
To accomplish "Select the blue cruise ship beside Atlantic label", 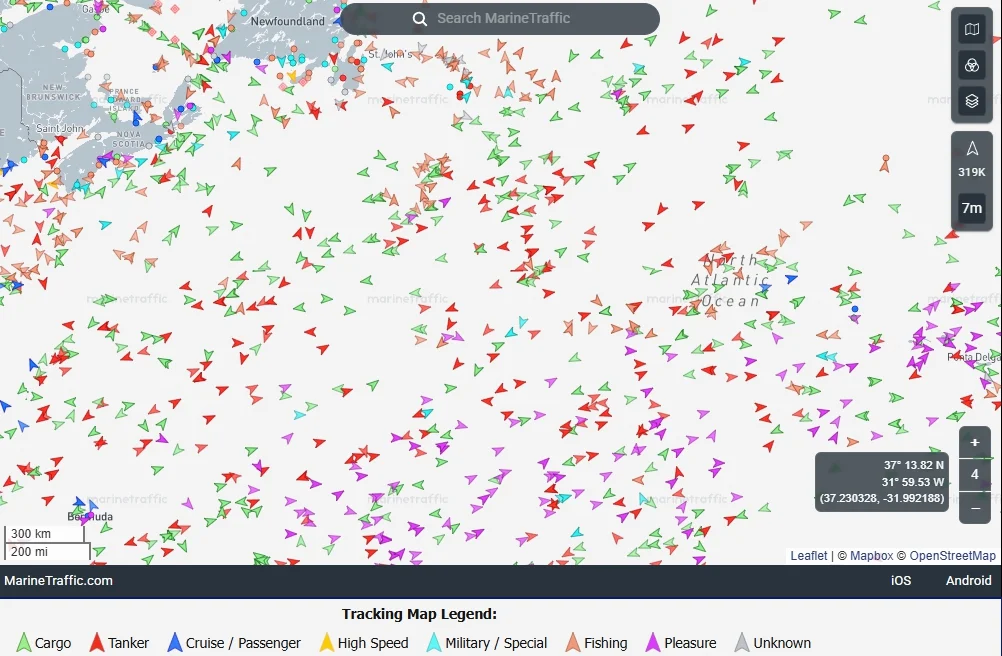I will point(791,278).
